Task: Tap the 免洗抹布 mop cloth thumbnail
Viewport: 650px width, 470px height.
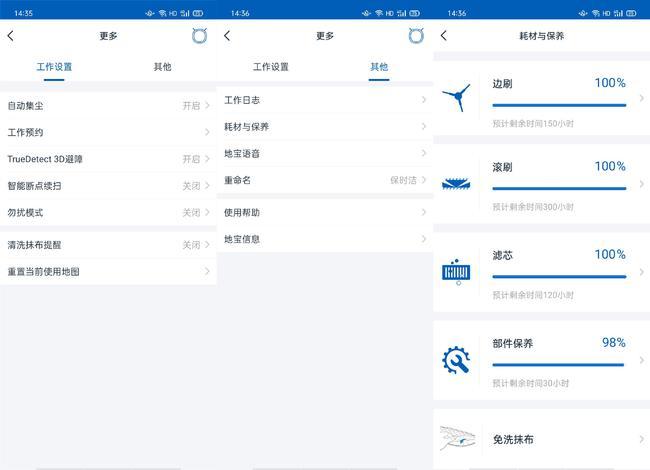Action: [458, 438]
